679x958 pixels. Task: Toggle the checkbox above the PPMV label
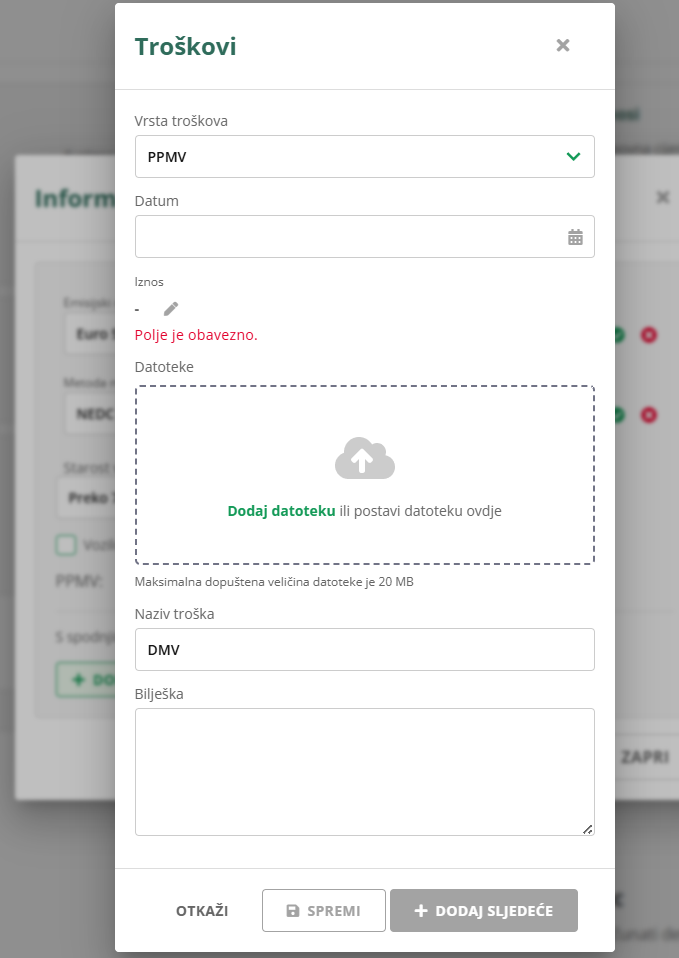click(x=66, y=545)
